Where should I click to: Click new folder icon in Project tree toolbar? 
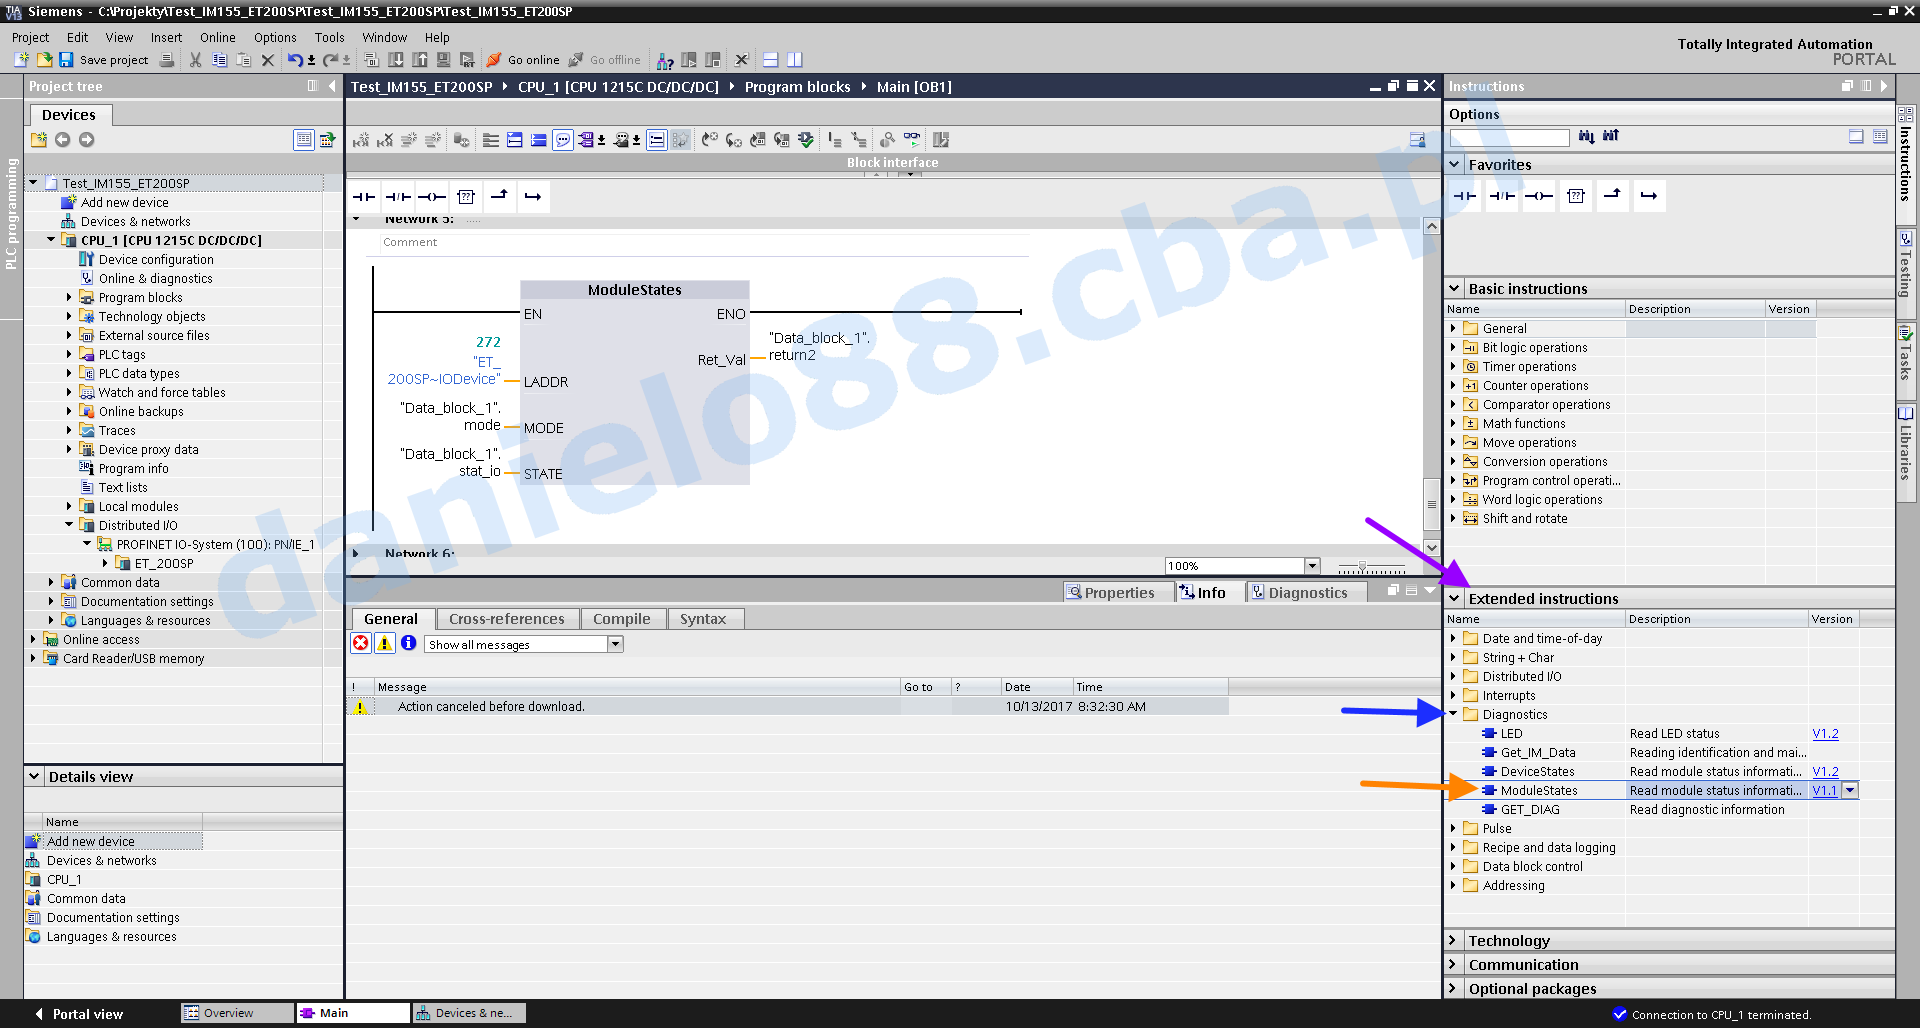point(39,140)
